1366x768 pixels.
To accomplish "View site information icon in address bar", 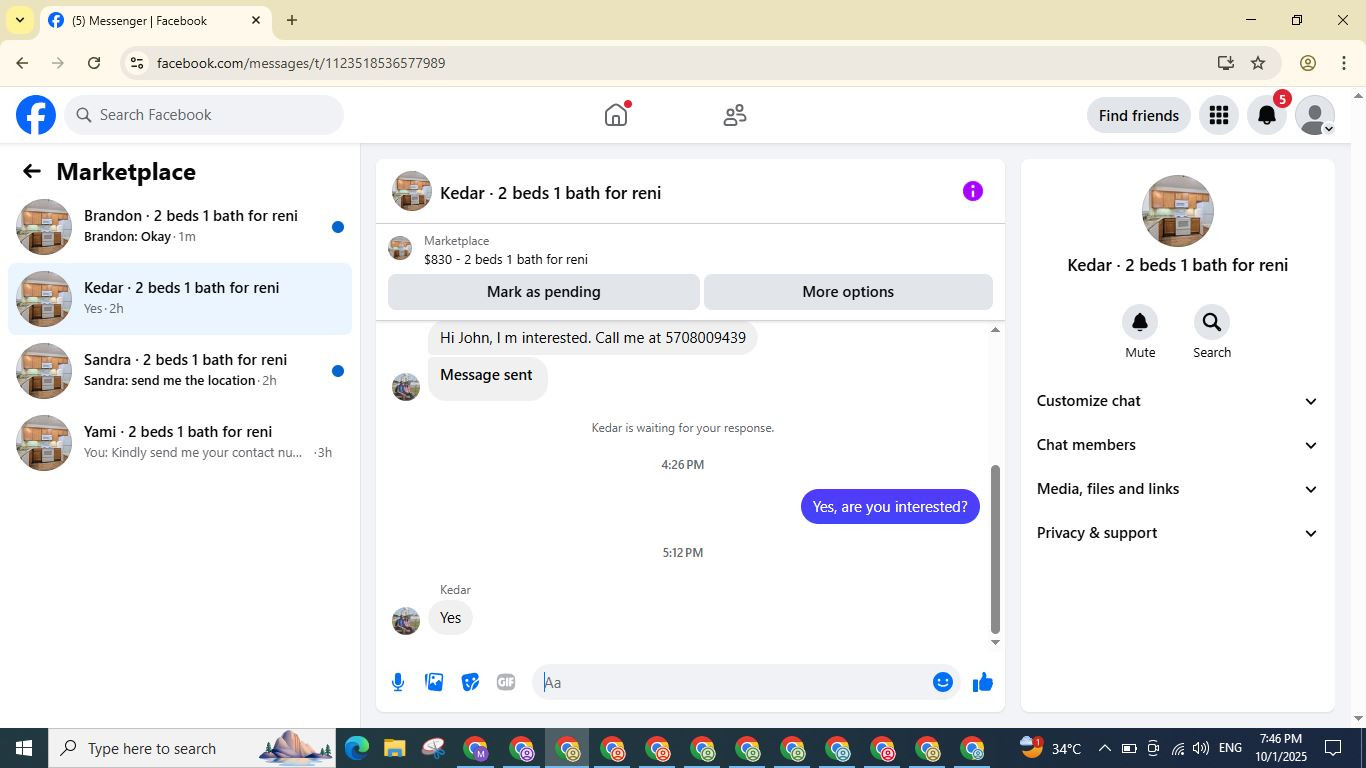I will [137, 63].
